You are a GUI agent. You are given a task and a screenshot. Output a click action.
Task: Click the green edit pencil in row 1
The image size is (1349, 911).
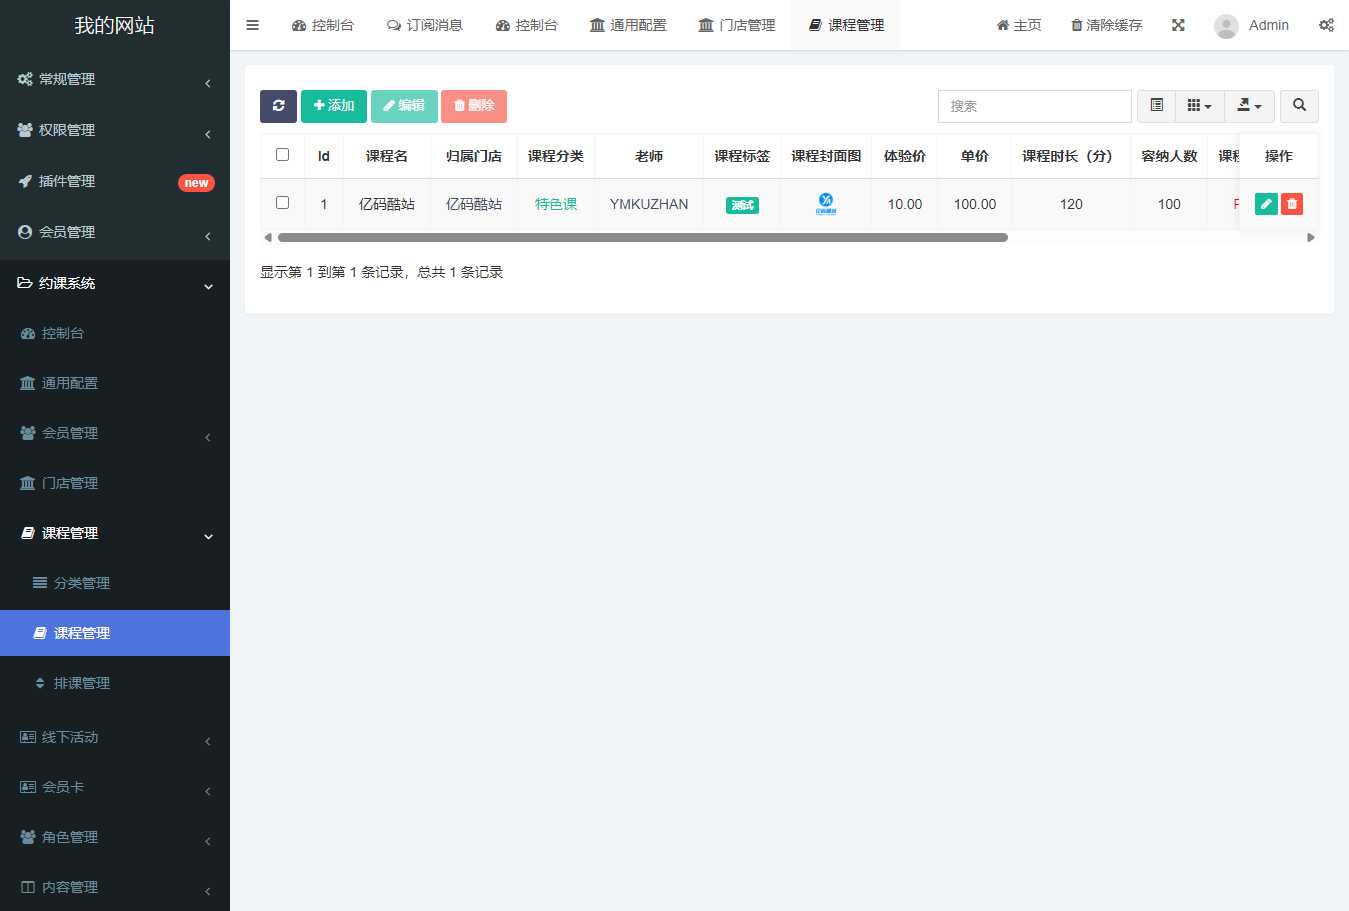point(1266,204)
